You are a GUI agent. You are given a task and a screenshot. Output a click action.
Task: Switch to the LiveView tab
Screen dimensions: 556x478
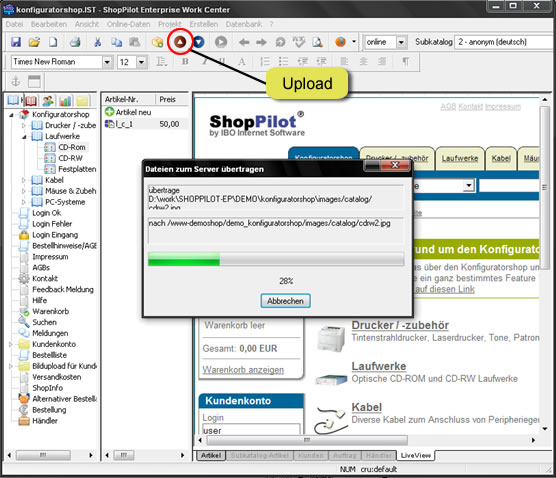point(416,455)
